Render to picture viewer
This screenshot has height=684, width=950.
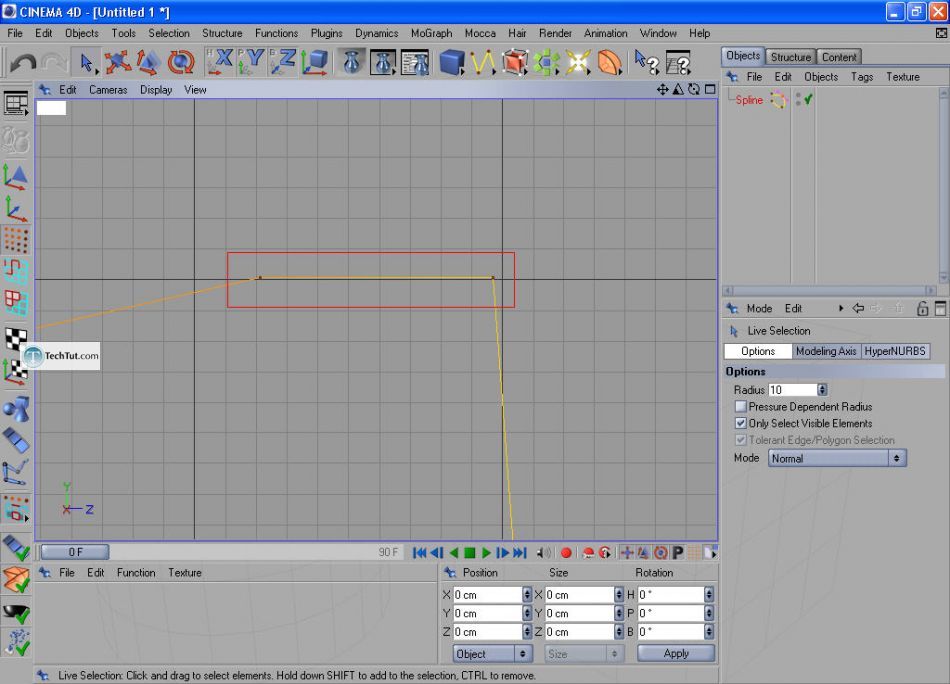pos(383,62)
